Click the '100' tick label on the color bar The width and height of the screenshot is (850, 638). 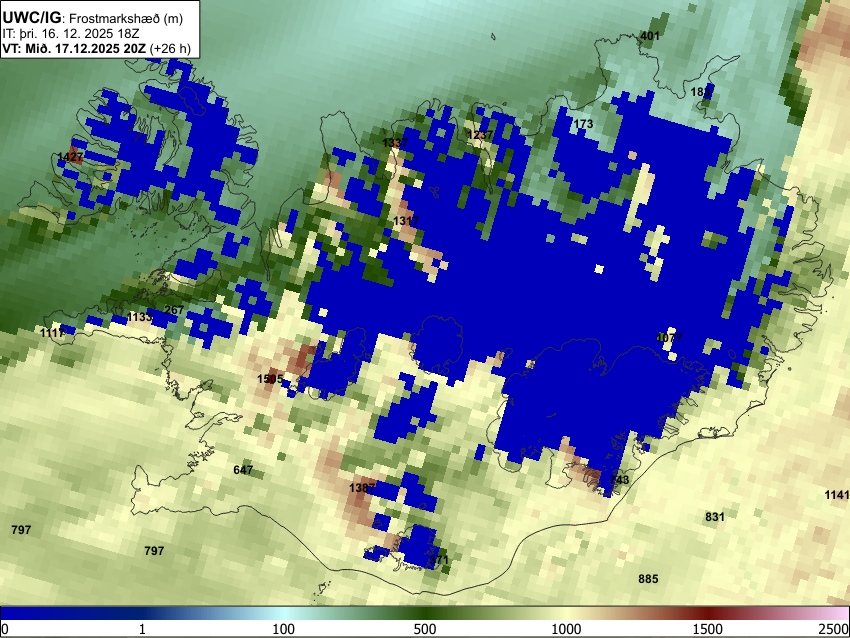pos(283,629)
